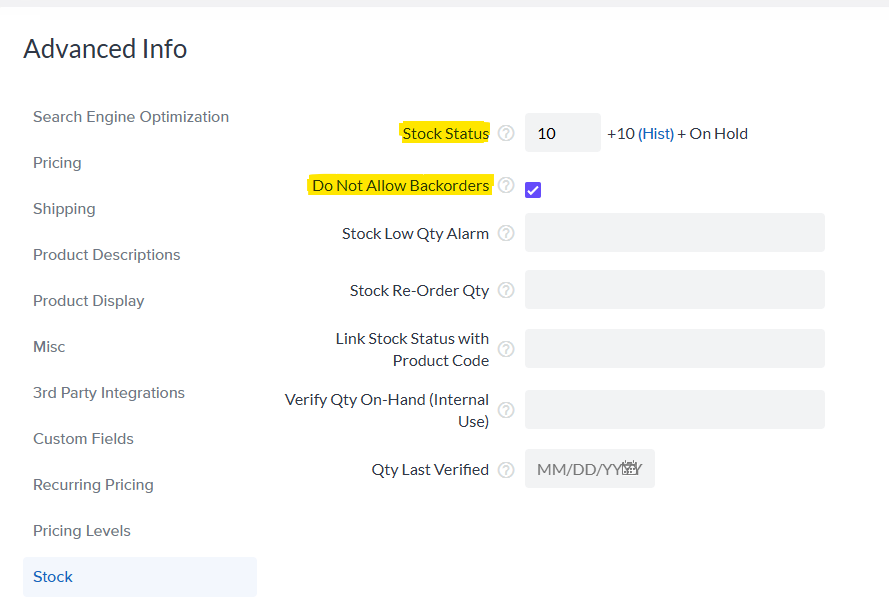Image resolution: width=889 pixels, height=614 pixels.
Task: Click the Stock Re-Order Qty field
Action: click(674, 290)
